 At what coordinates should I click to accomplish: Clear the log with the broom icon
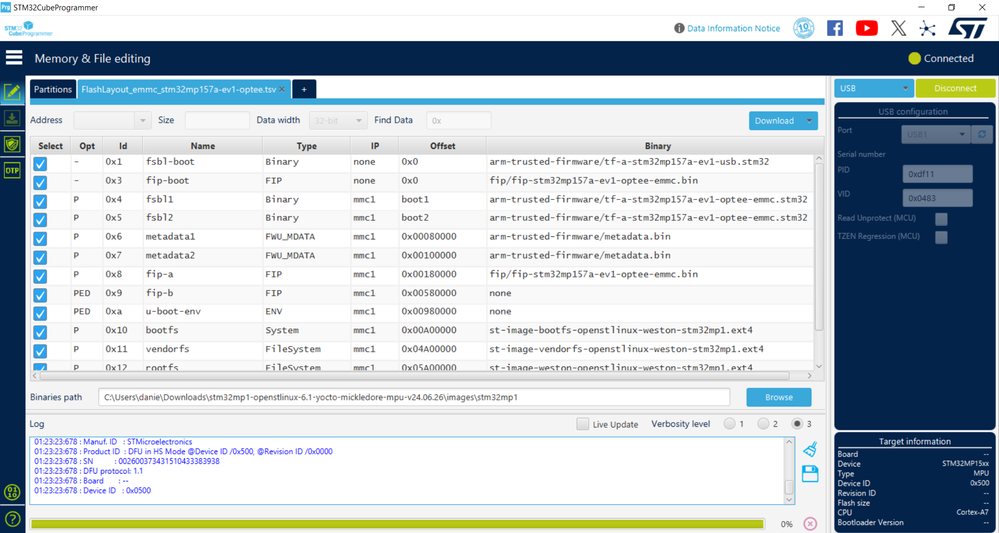point(810,450)
